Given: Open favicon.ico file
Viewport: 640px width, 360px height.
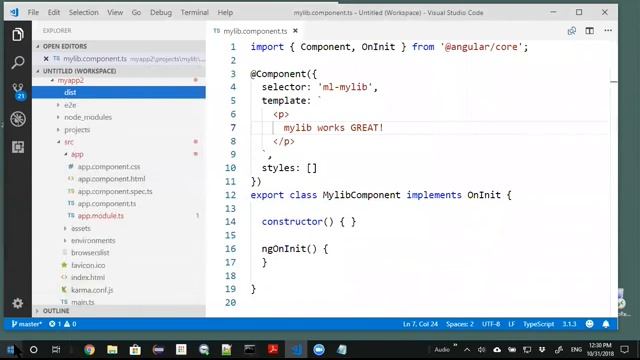Looking at the screenshot, I should click(x=88, y=265).
